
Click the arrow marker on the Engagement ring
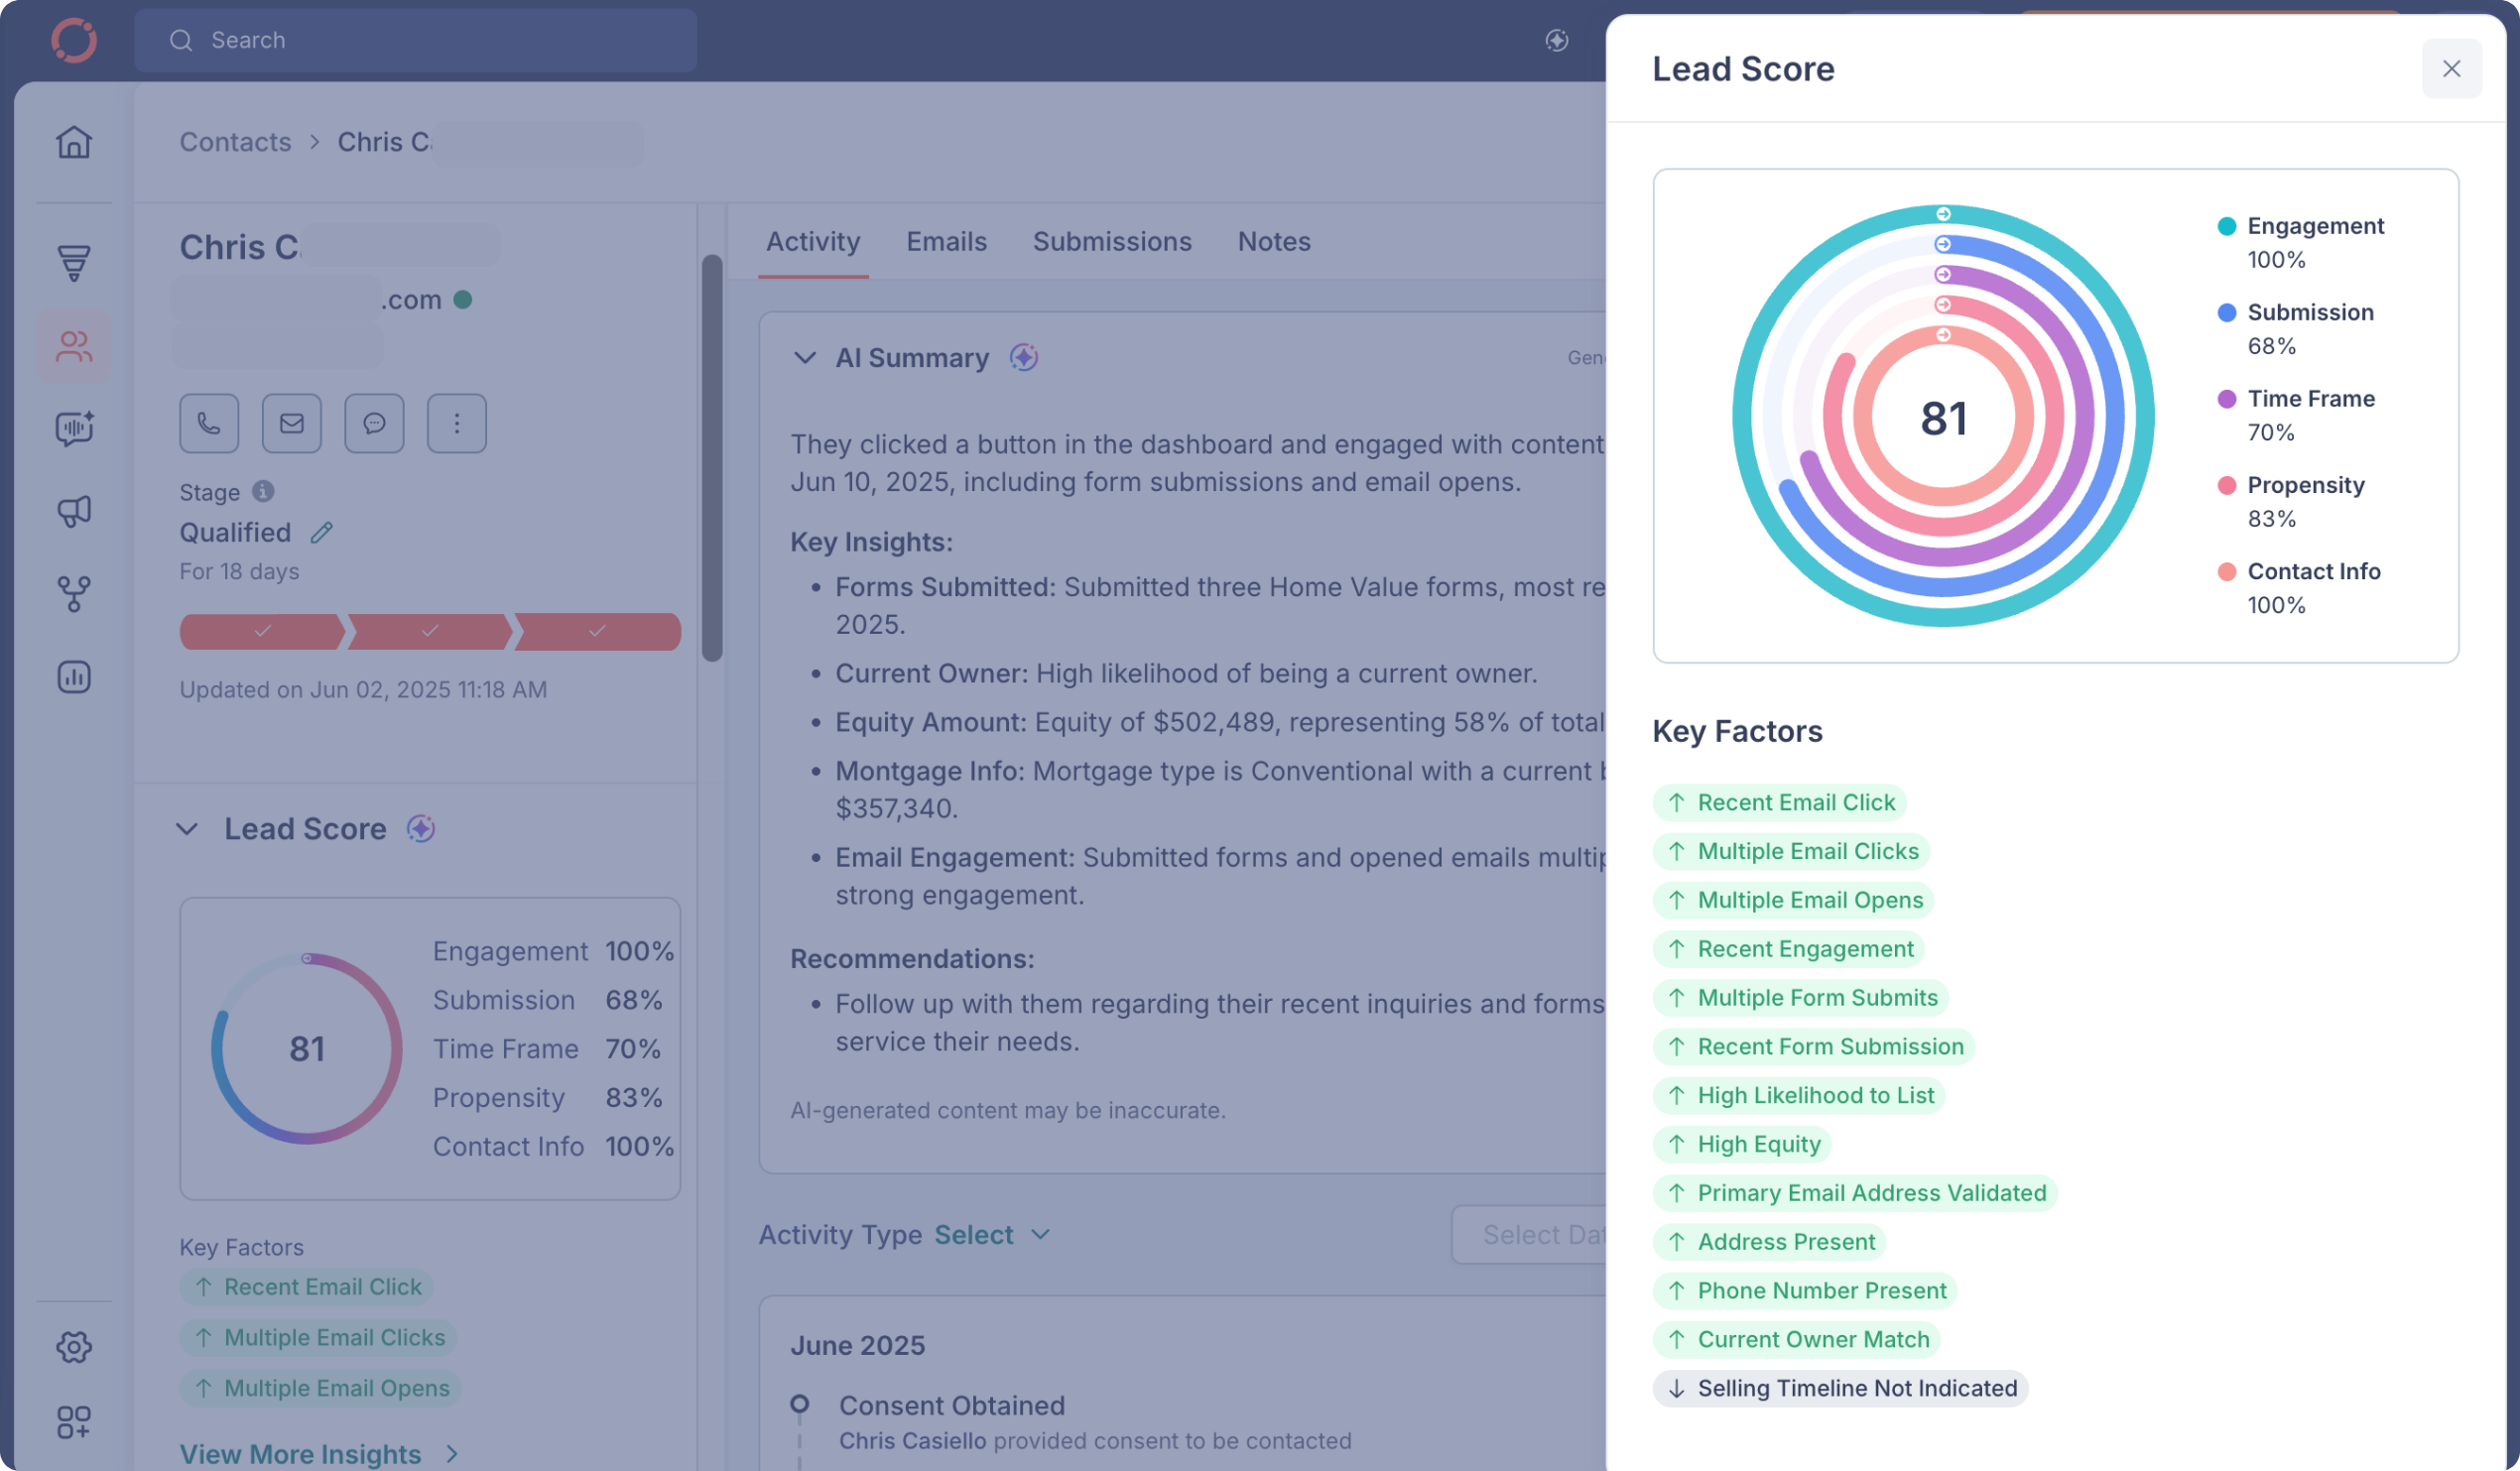click(1943, 214)
